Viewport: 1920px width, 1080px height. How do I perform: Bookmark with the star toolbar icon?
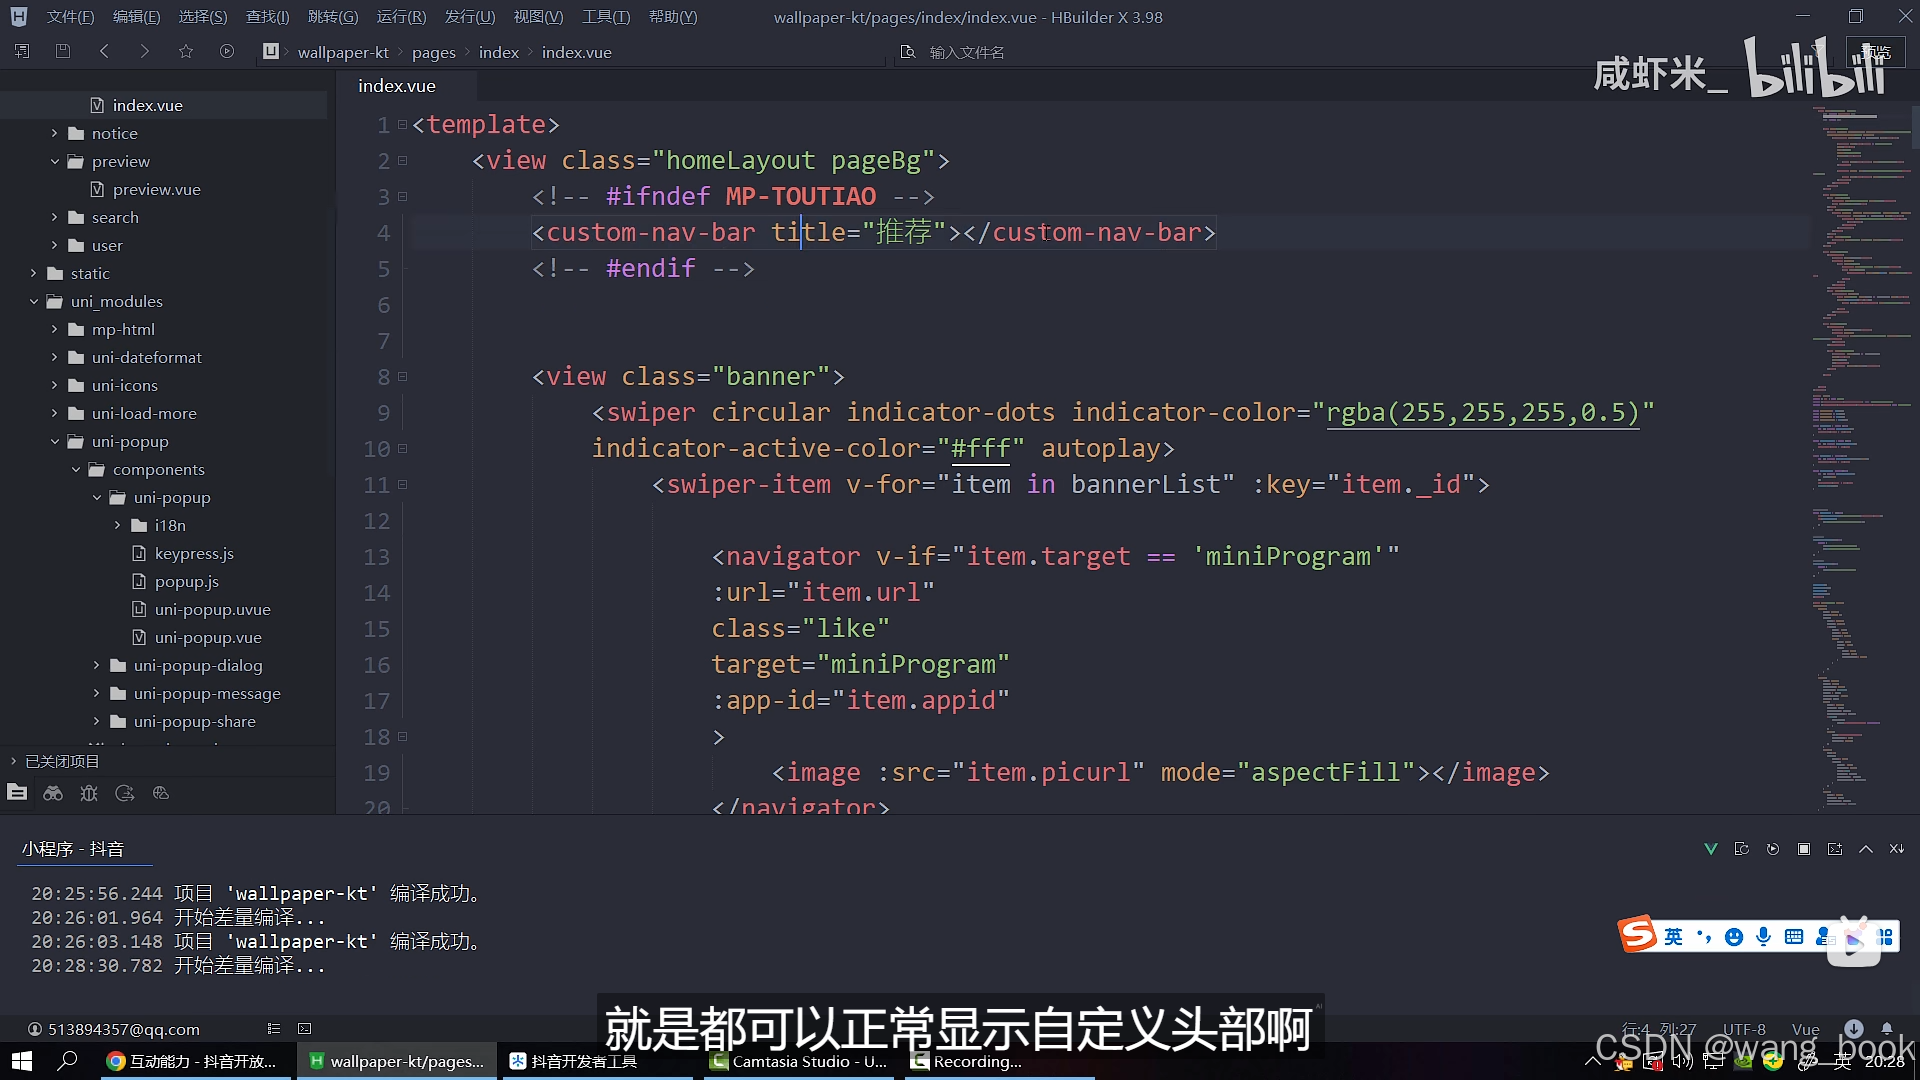point(186,51)
